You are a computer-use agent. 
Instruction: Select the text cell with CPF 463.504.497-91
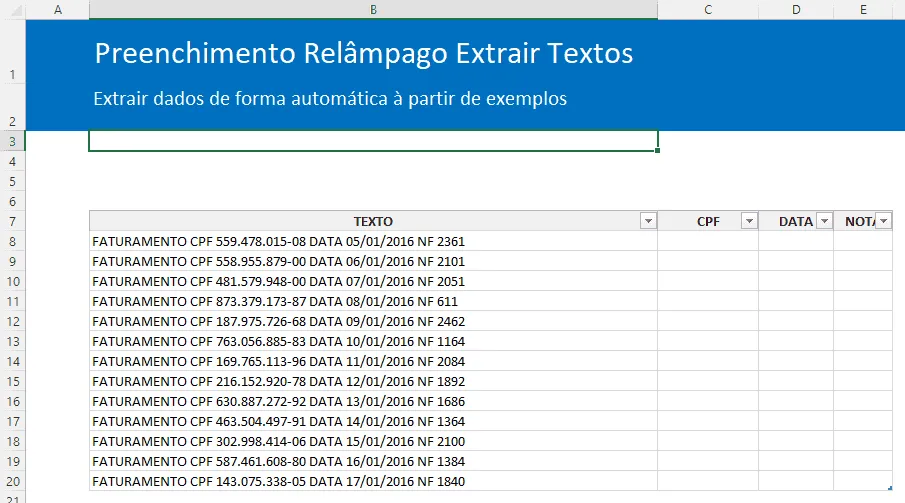[x=373, y=422]
